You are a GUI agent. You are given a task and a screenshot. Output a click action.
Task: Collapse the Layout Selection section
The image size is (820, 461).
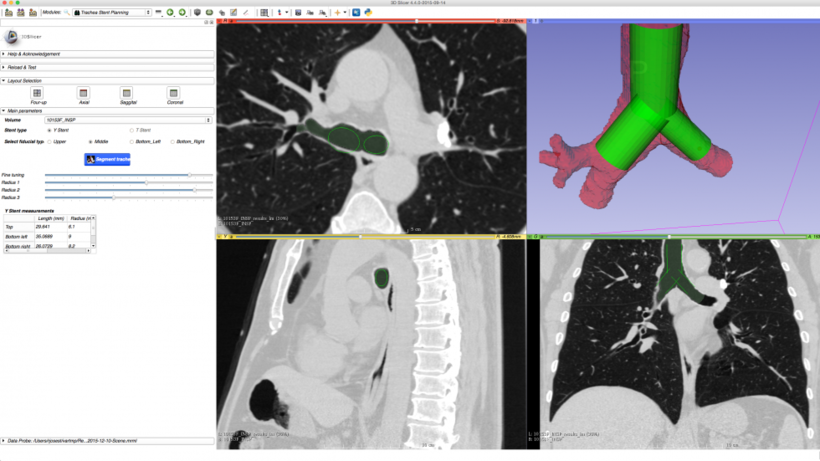[107, 81]
